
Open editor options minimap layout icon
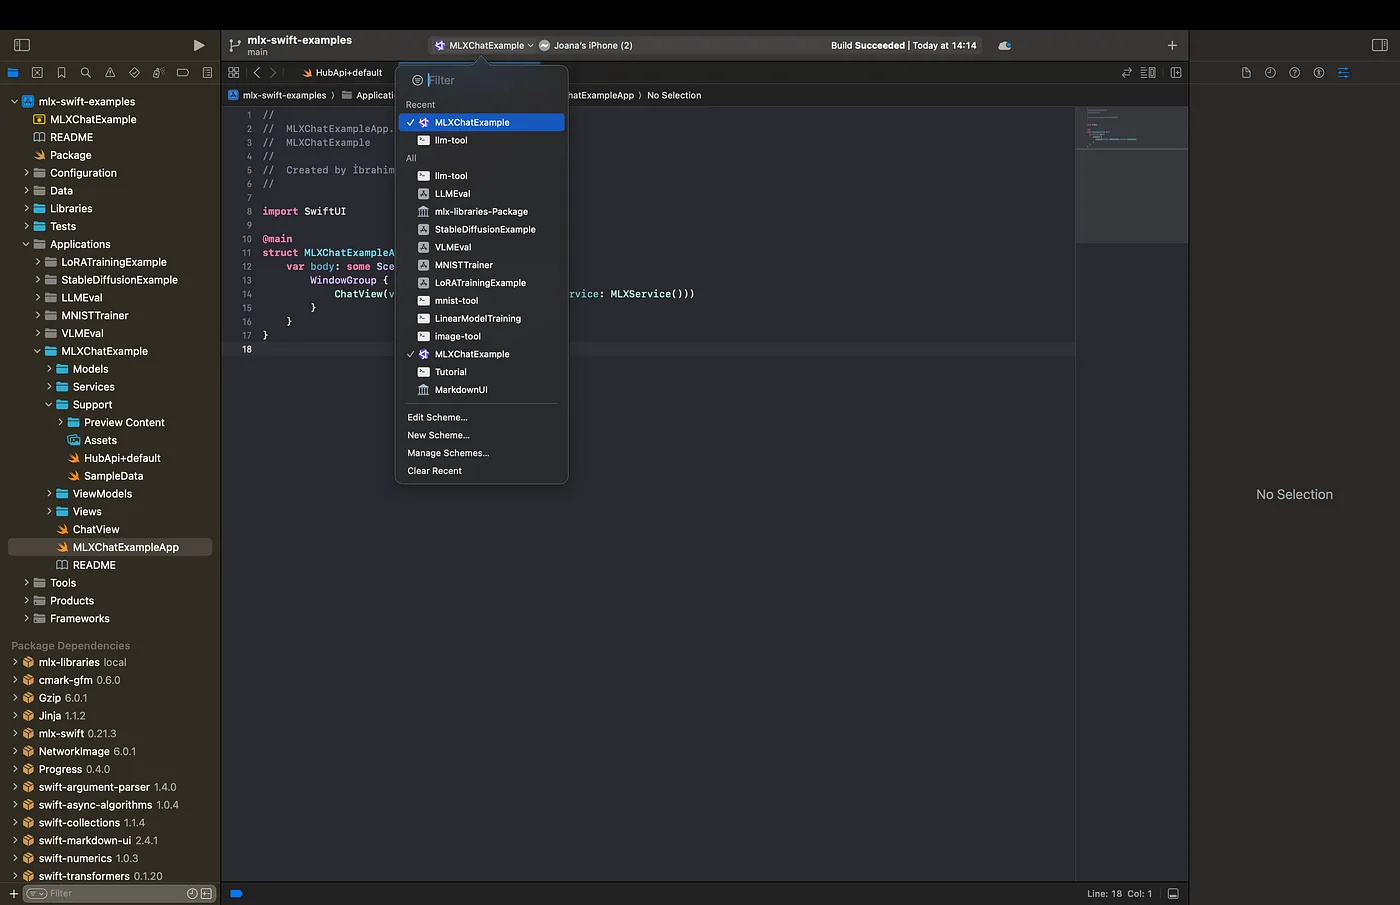1148,73
